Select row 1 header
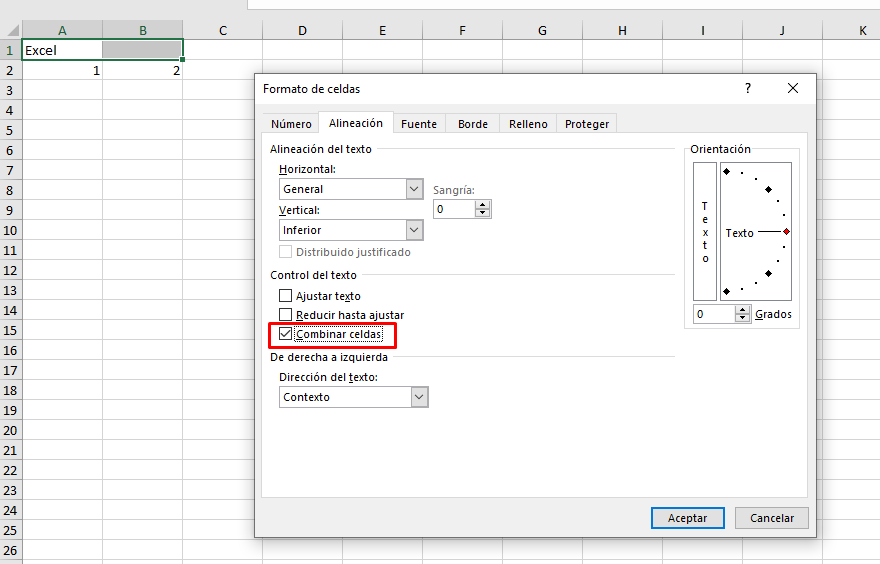This screenshot has width=880, height=564. 10,50
